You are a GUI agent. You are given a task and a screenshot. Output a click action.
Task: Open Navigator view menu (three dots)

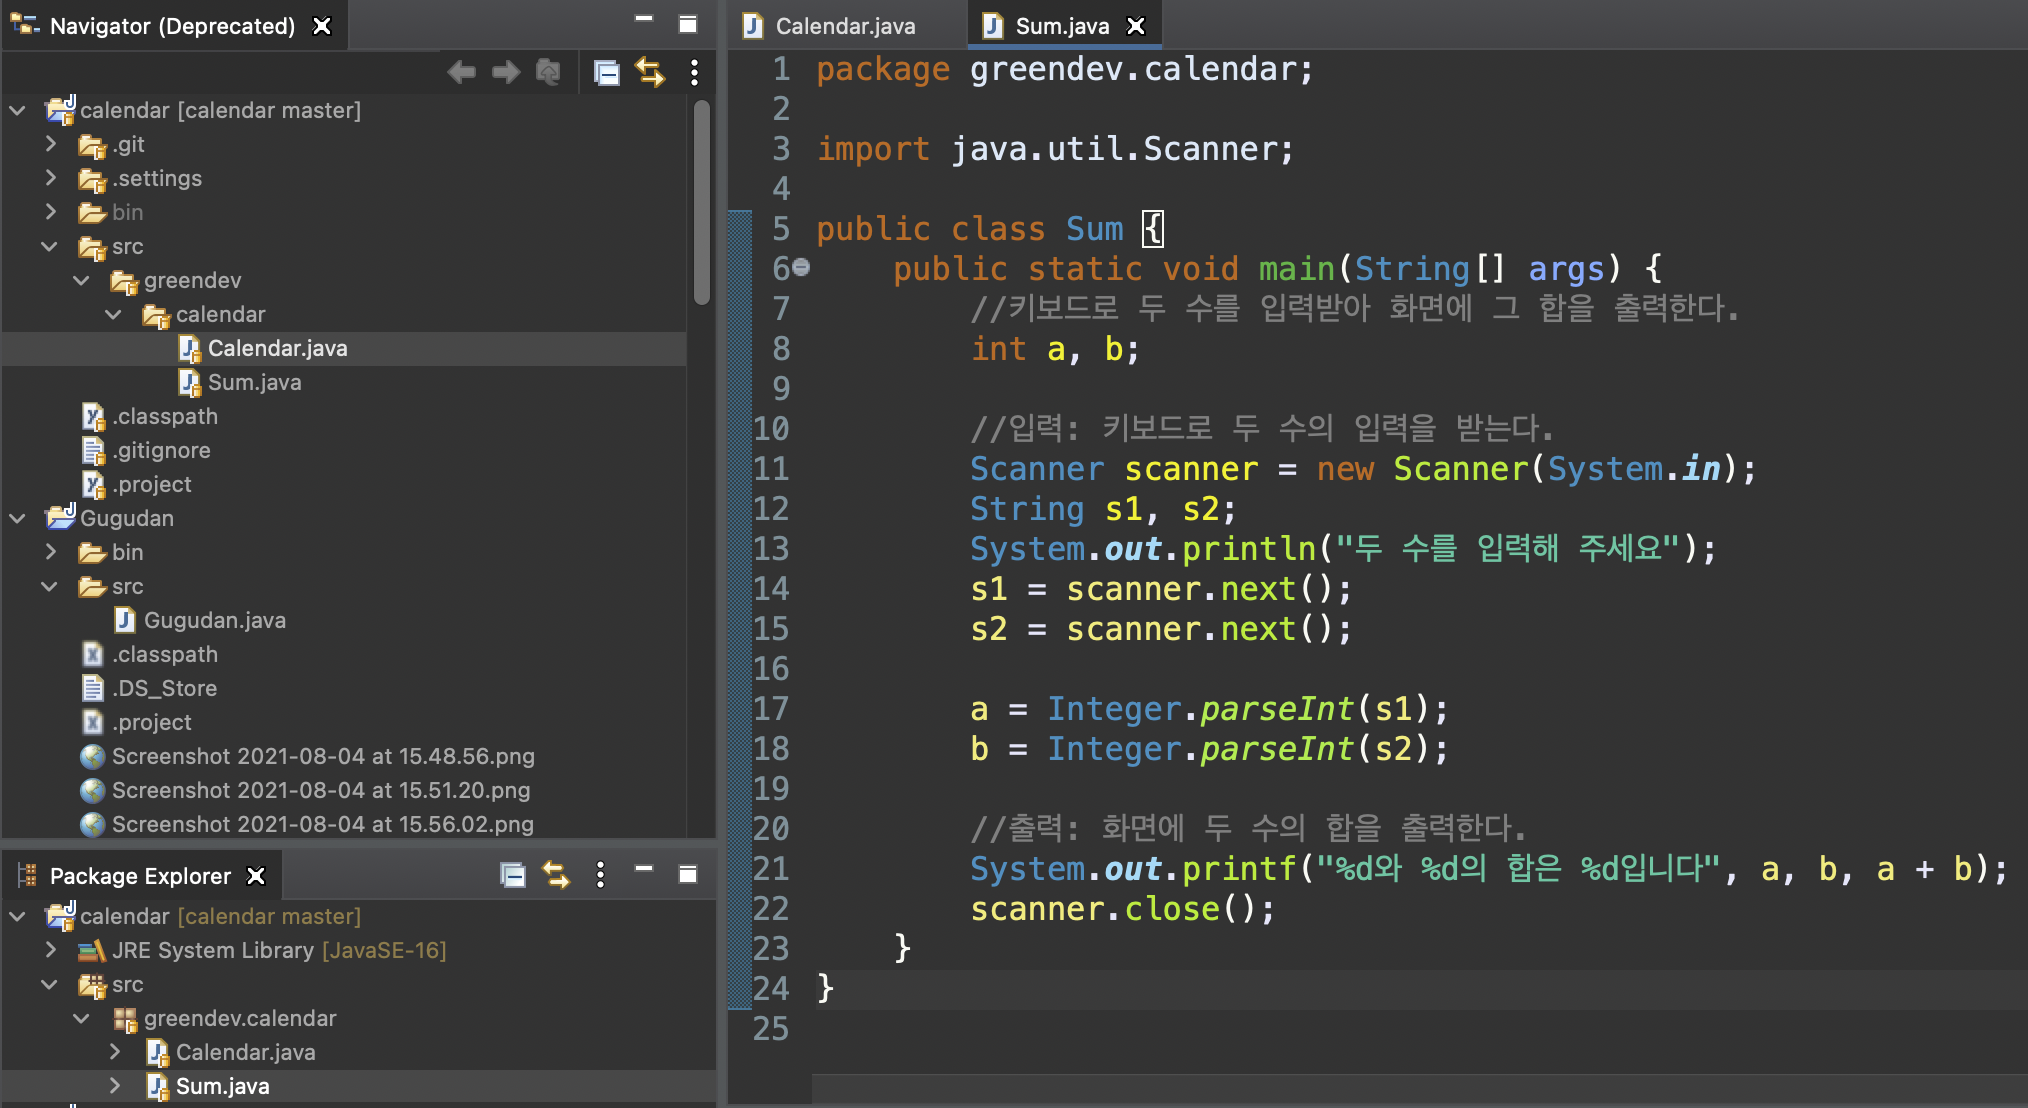click(x=694, y=72)
